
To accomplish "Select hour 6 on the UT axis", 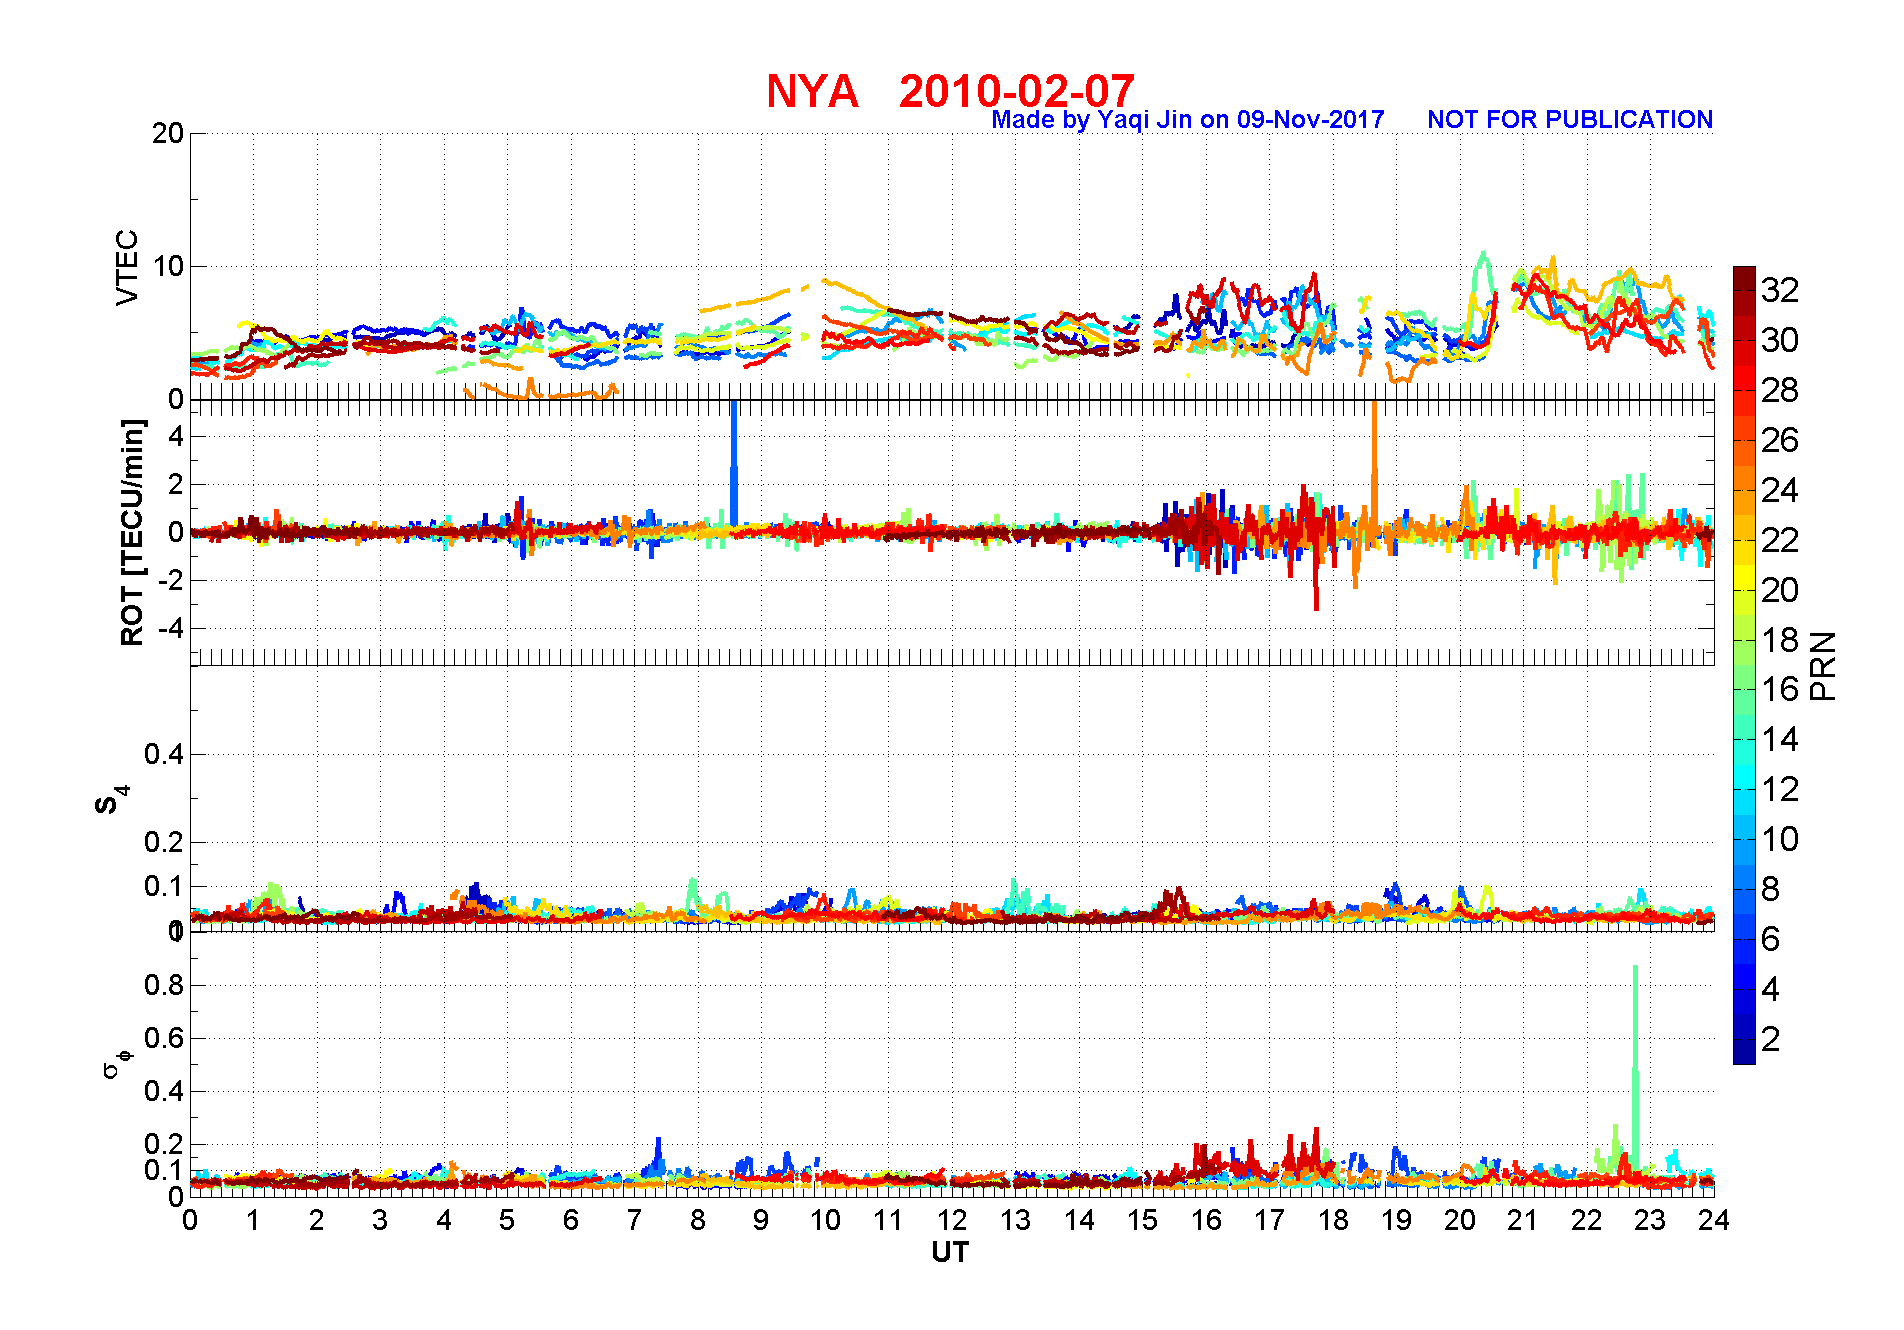I will (571, 1220).
